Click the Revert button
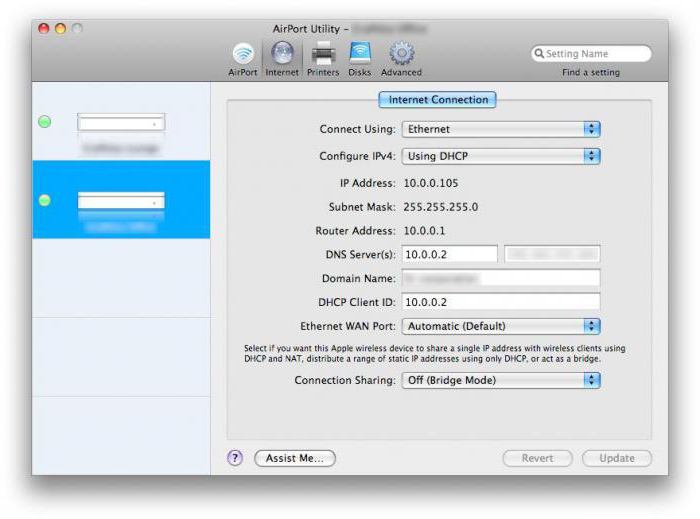The height and width of the screenshot is (519, 700). [x=538, y=458]
